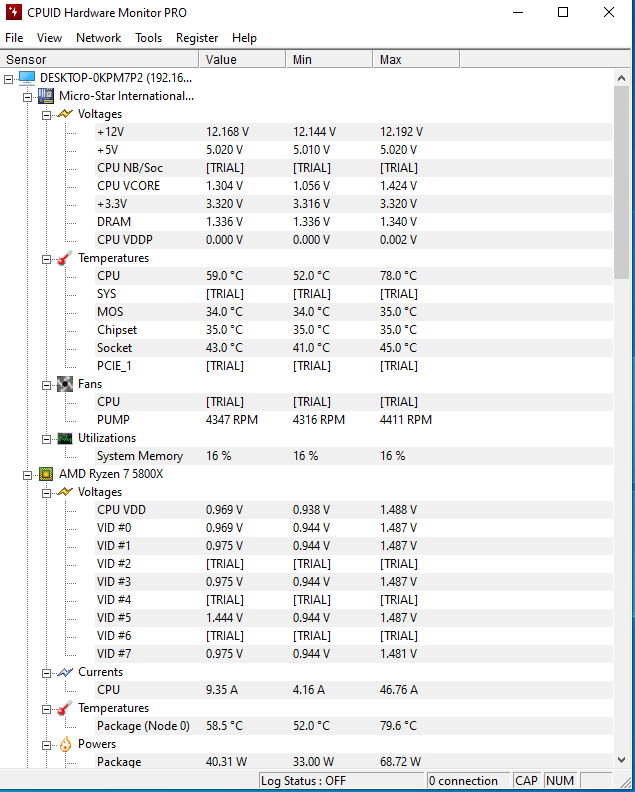
Task: Collapse the AMD Ryzen 7 5800X node
Action: [27, 475]
